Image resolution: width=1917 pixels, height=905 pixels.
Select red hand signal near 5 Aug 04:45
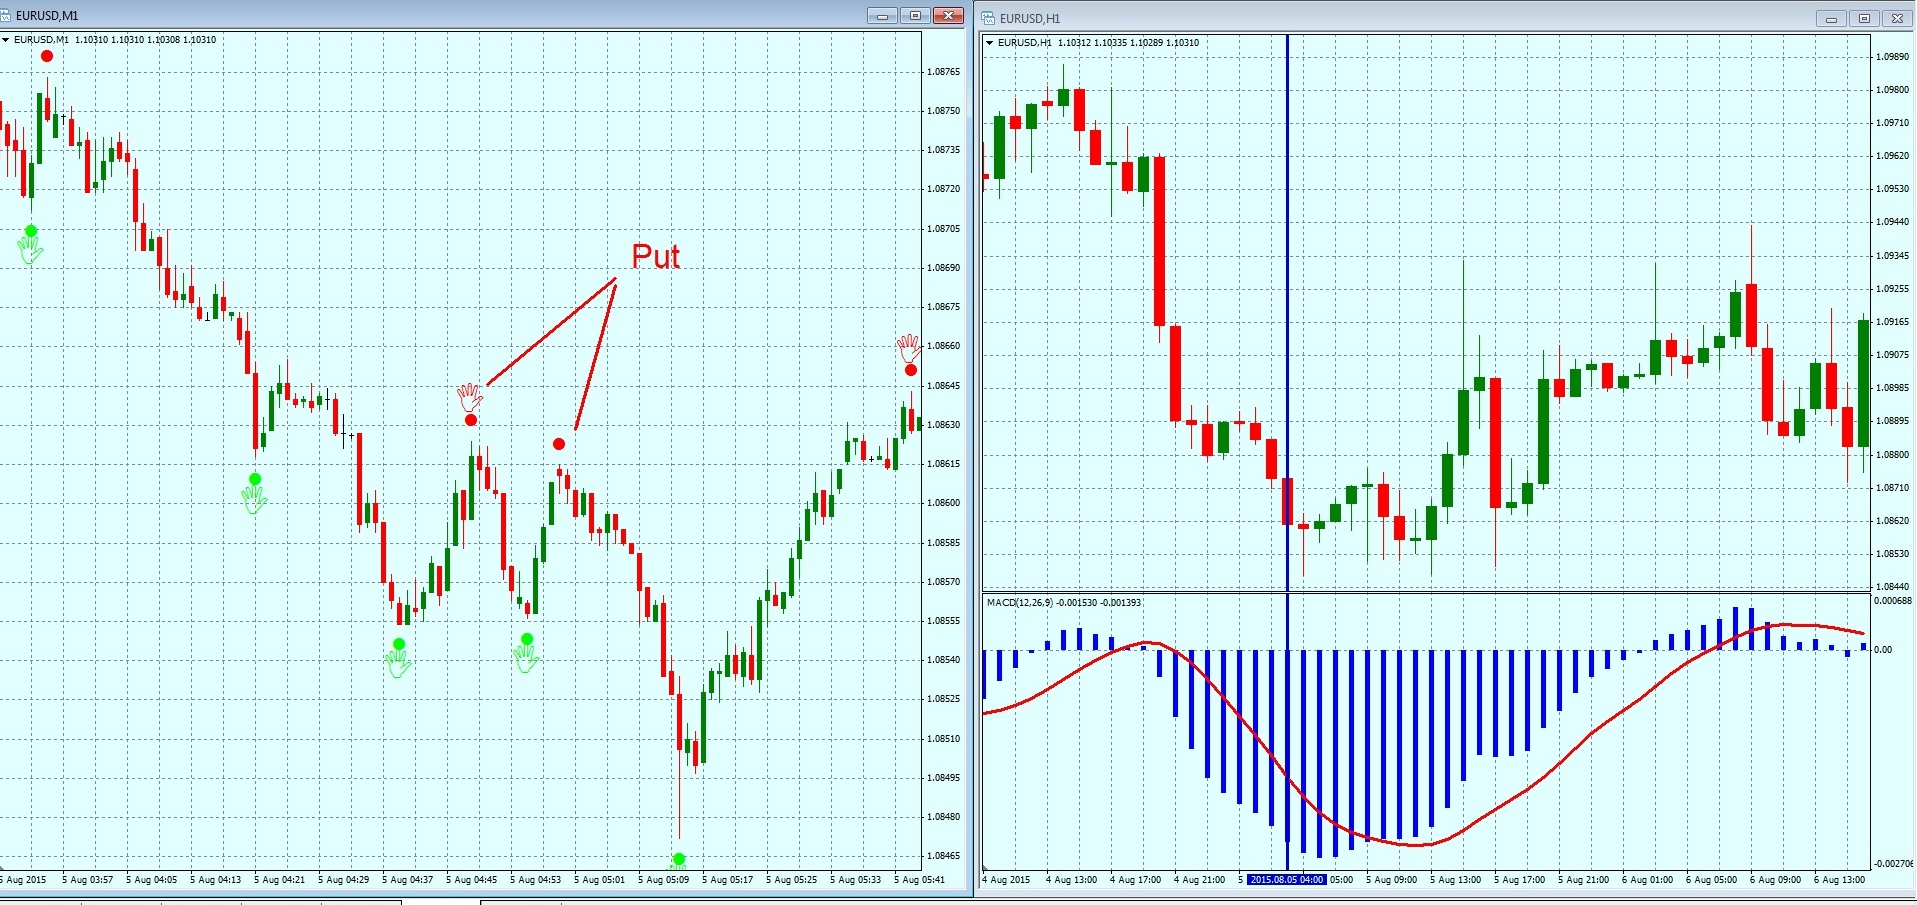[469, 396]
